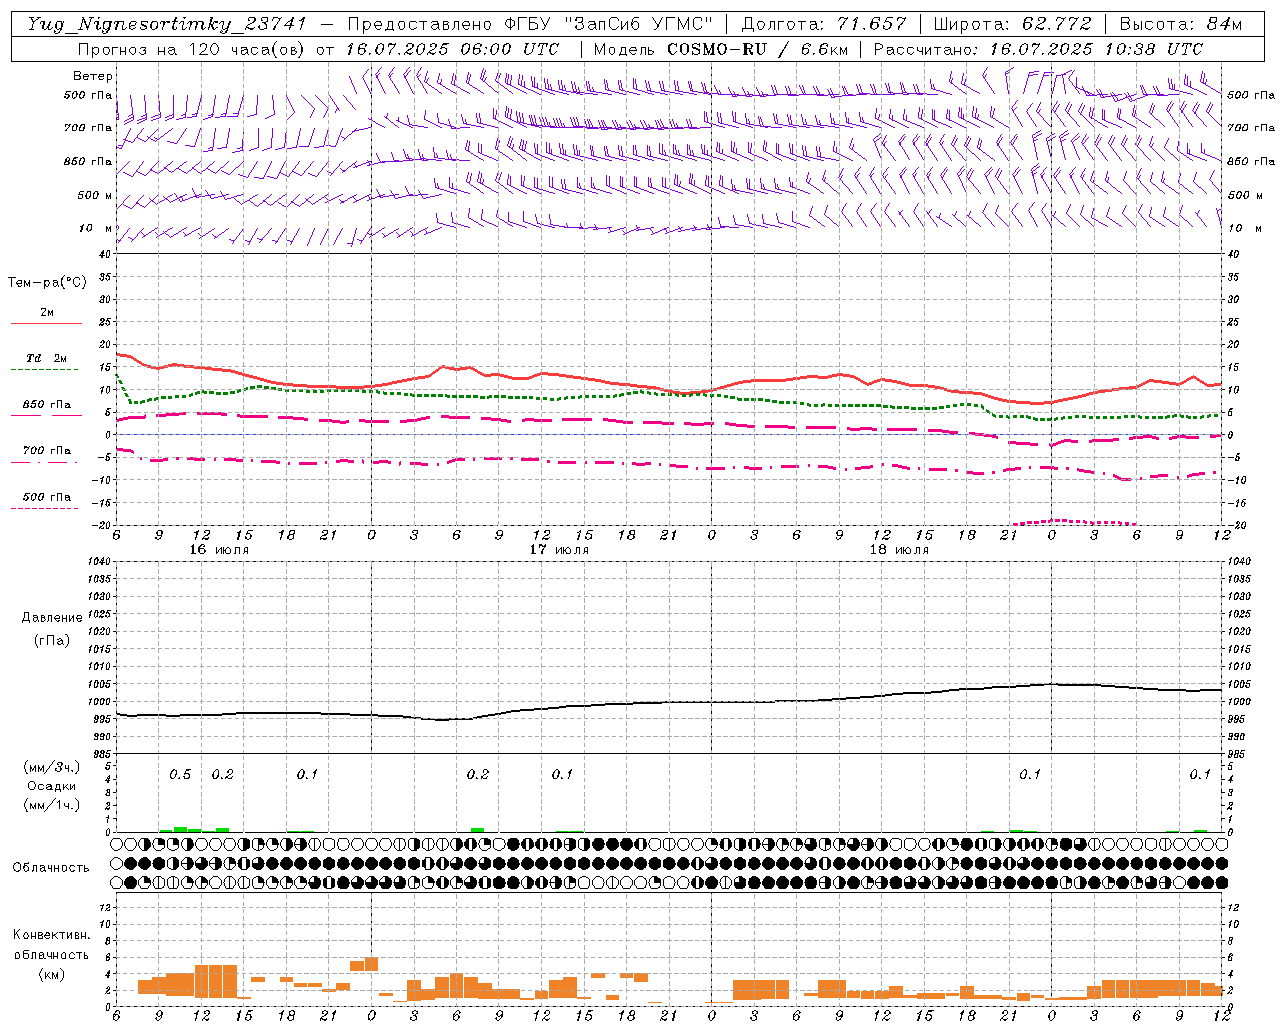Click the 0.5 precipitation amount value

(180, 774)
